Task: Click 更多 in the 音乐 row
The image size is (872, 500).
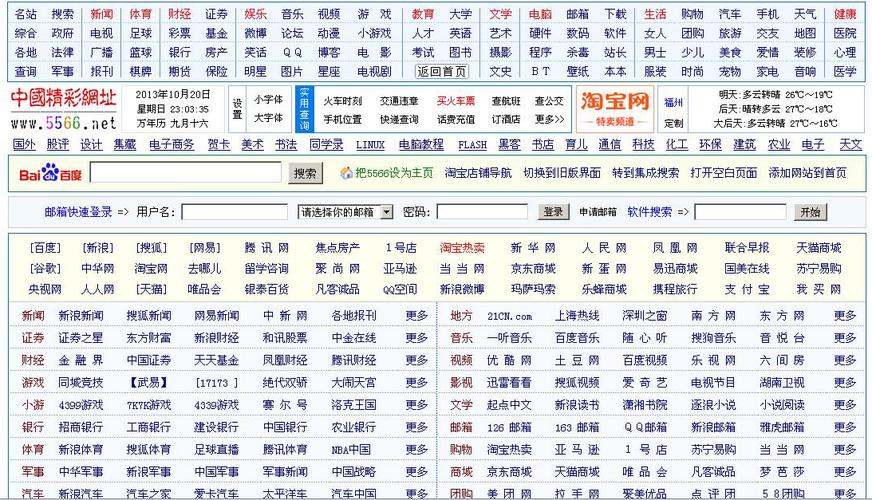Action: 845,338
